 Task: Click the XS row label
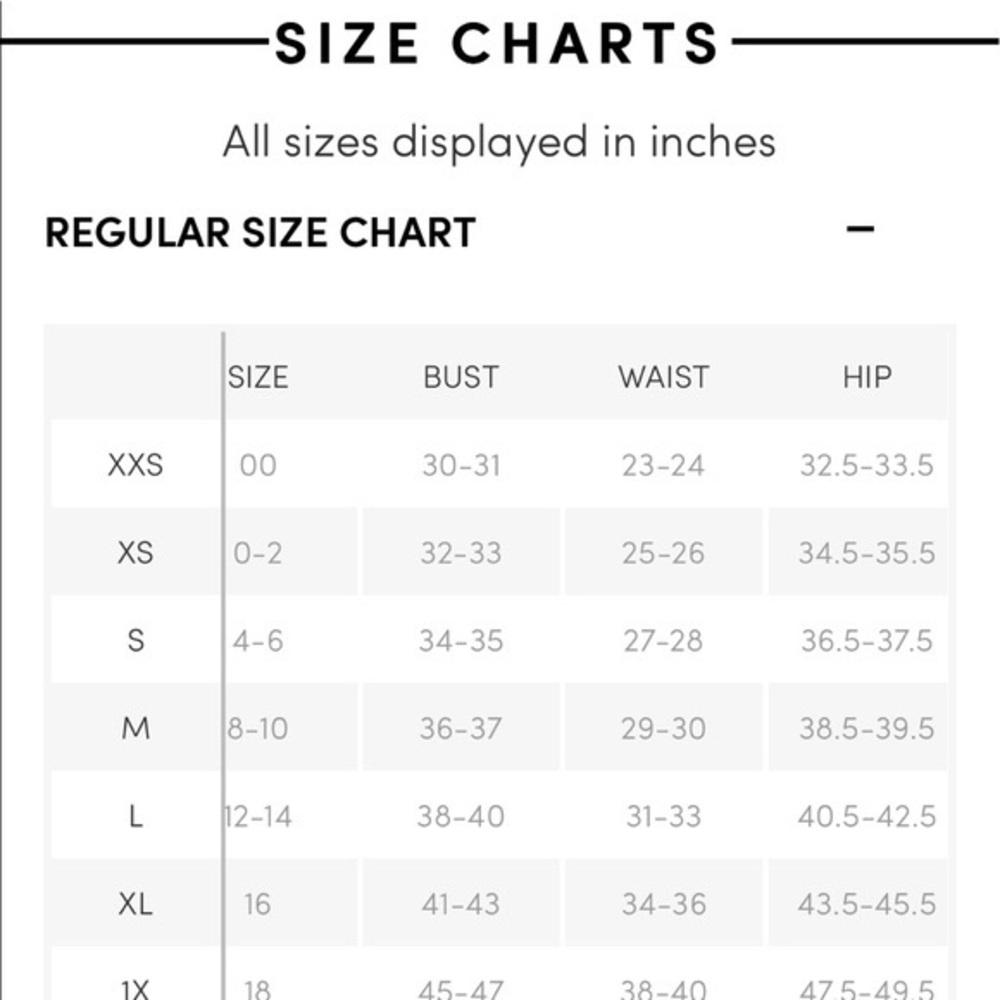coord(135,553)
